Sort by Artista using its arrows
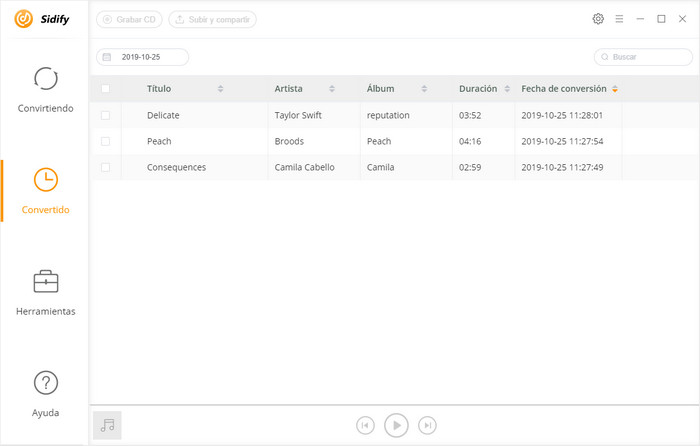Screen dimensions: 700x446 click(x=332, y=89)
